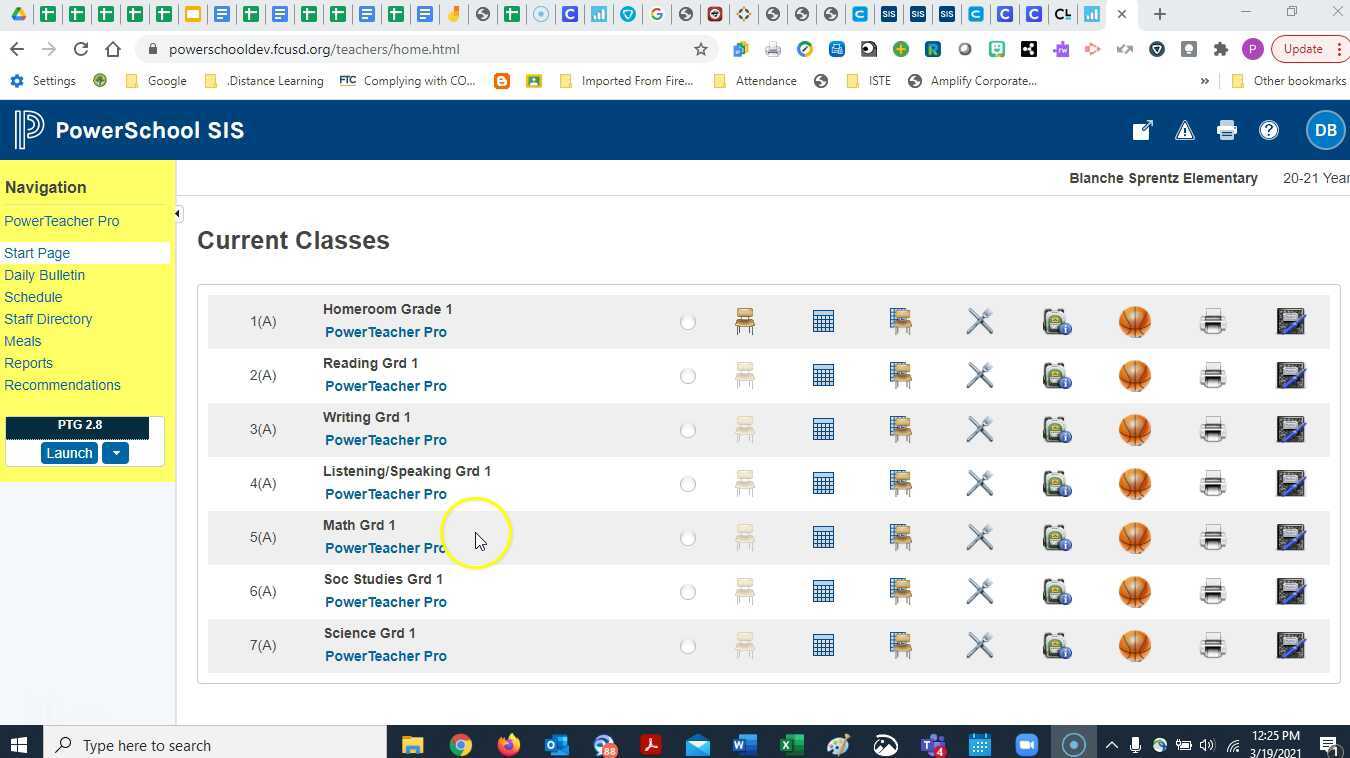Open the print page icon in the blue header
The height and width of the screenshot is (758, 1350).
pos(1226,130)
